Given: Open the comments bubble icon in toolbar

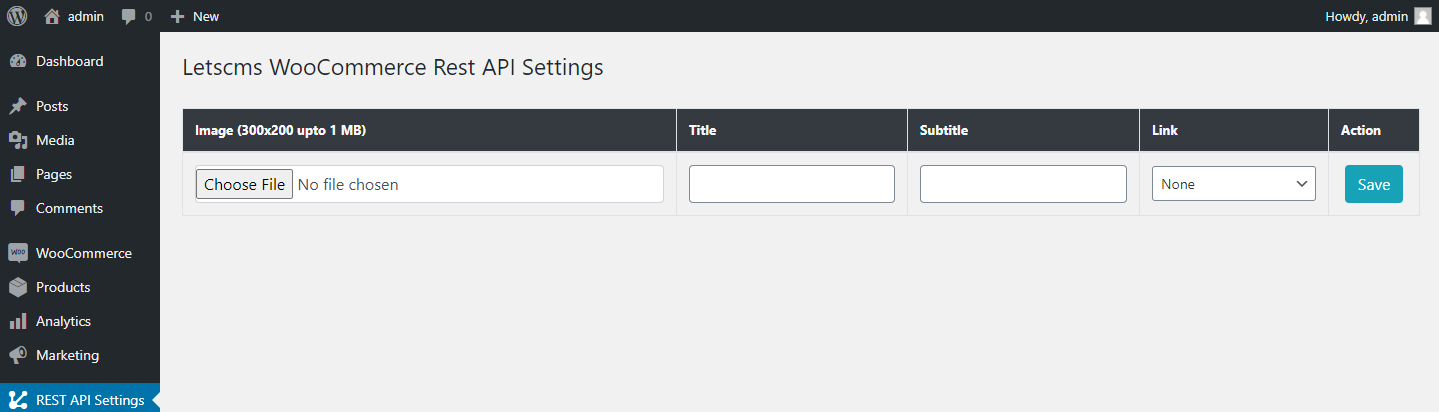Looking at the screenshot, I should [128, 17].
